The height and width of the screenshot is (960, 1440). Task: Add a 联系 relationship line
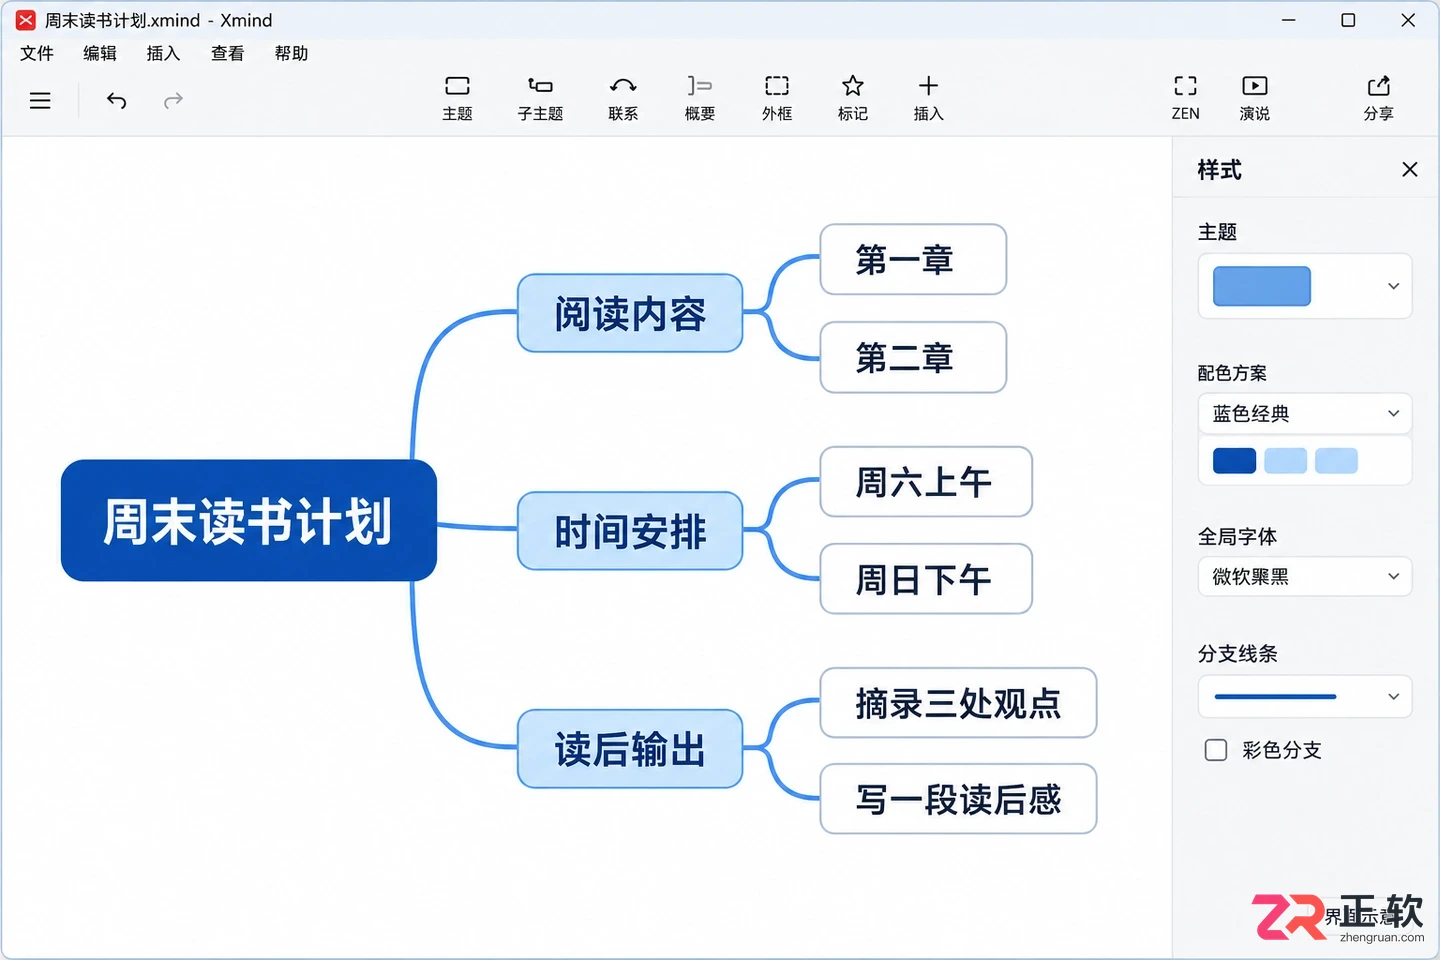623,98
